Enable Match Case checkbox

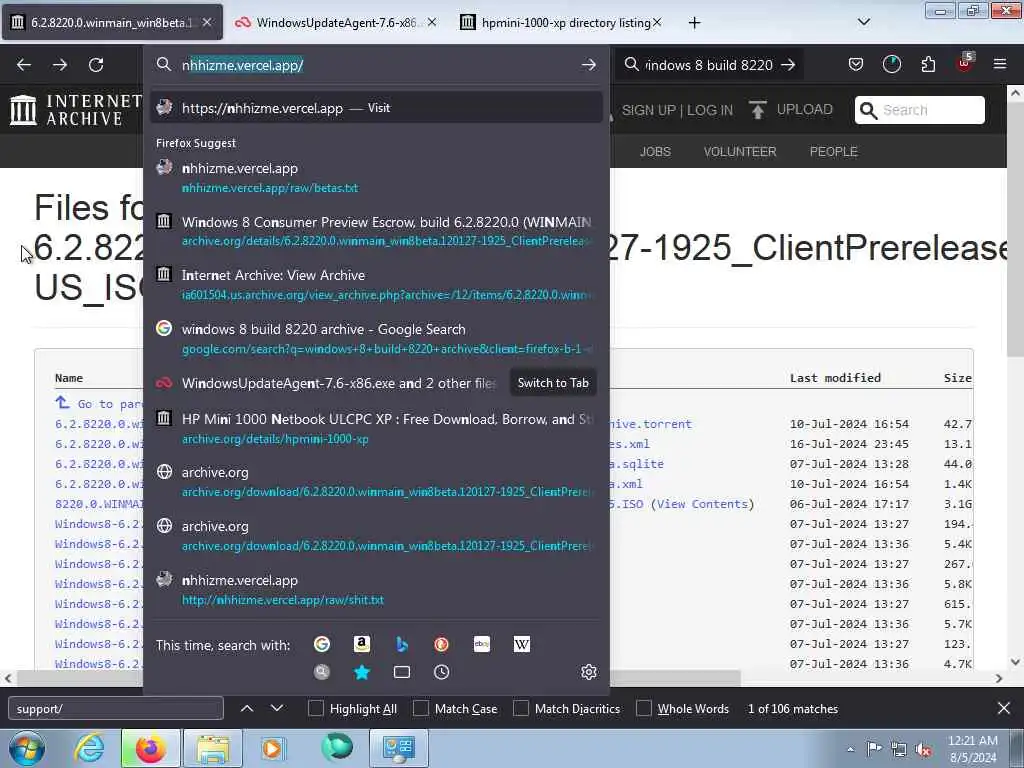[x=421, y=709]
